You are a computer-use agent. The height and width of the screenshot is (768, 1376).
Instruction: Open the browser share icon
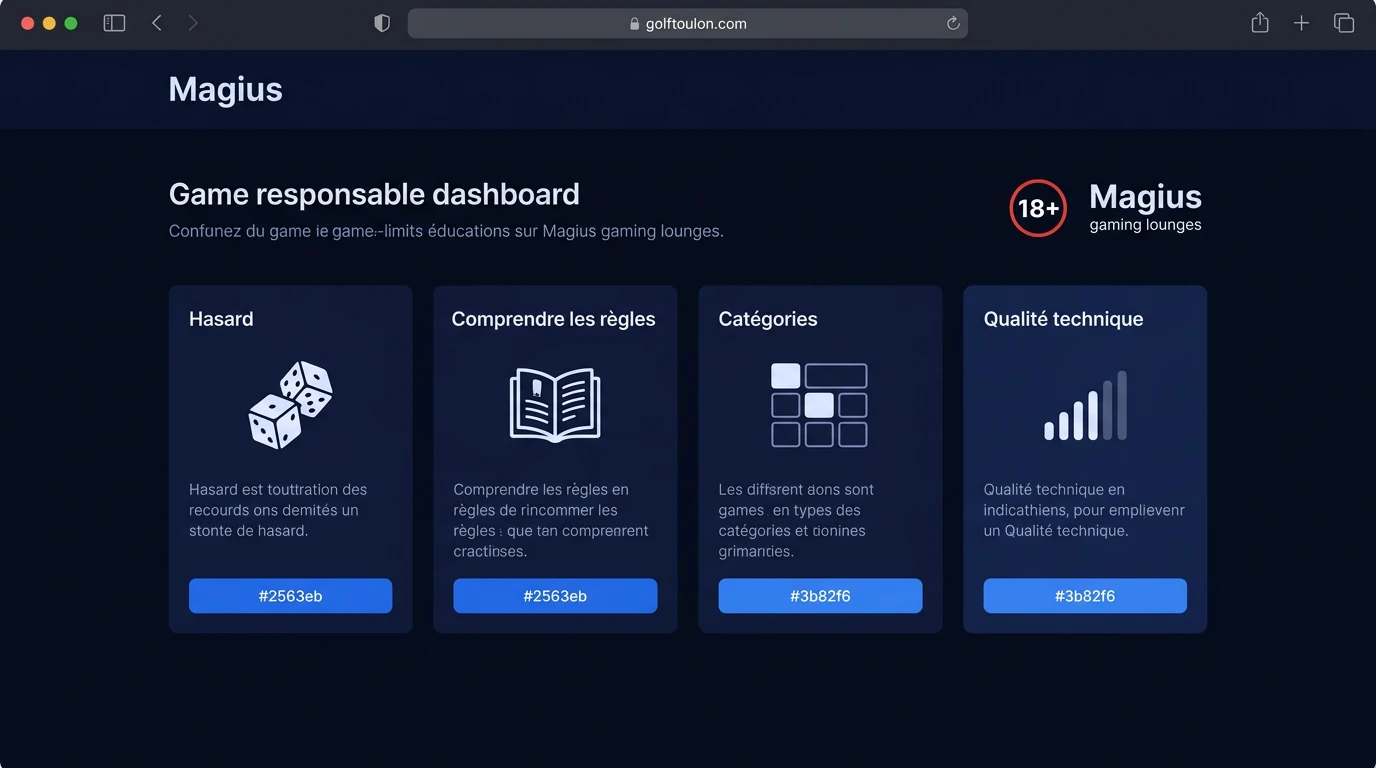1260,22
